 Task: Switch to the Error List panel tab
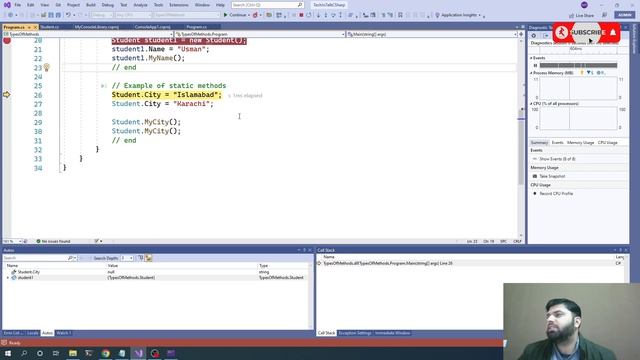tap(12, 333)
